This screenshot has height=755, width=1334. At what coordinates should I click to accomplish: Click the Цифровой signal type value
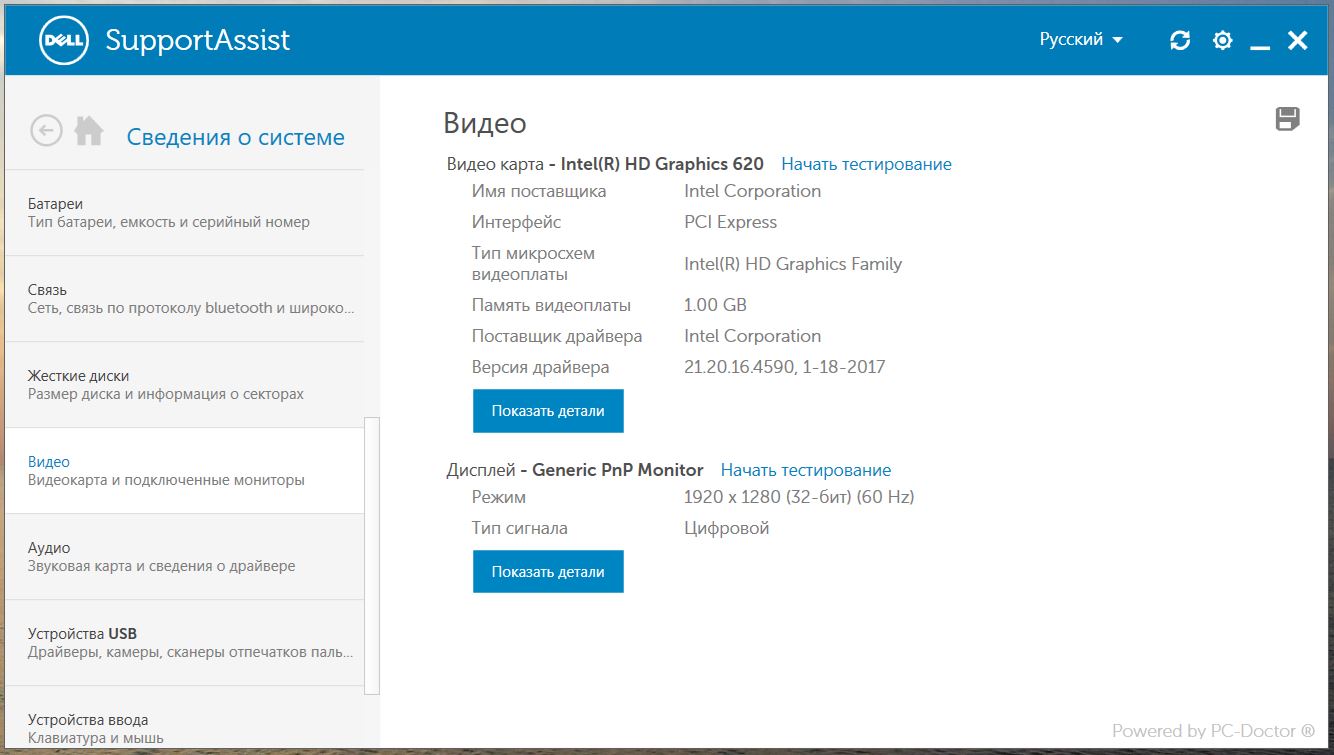click(x=727, y=528)
